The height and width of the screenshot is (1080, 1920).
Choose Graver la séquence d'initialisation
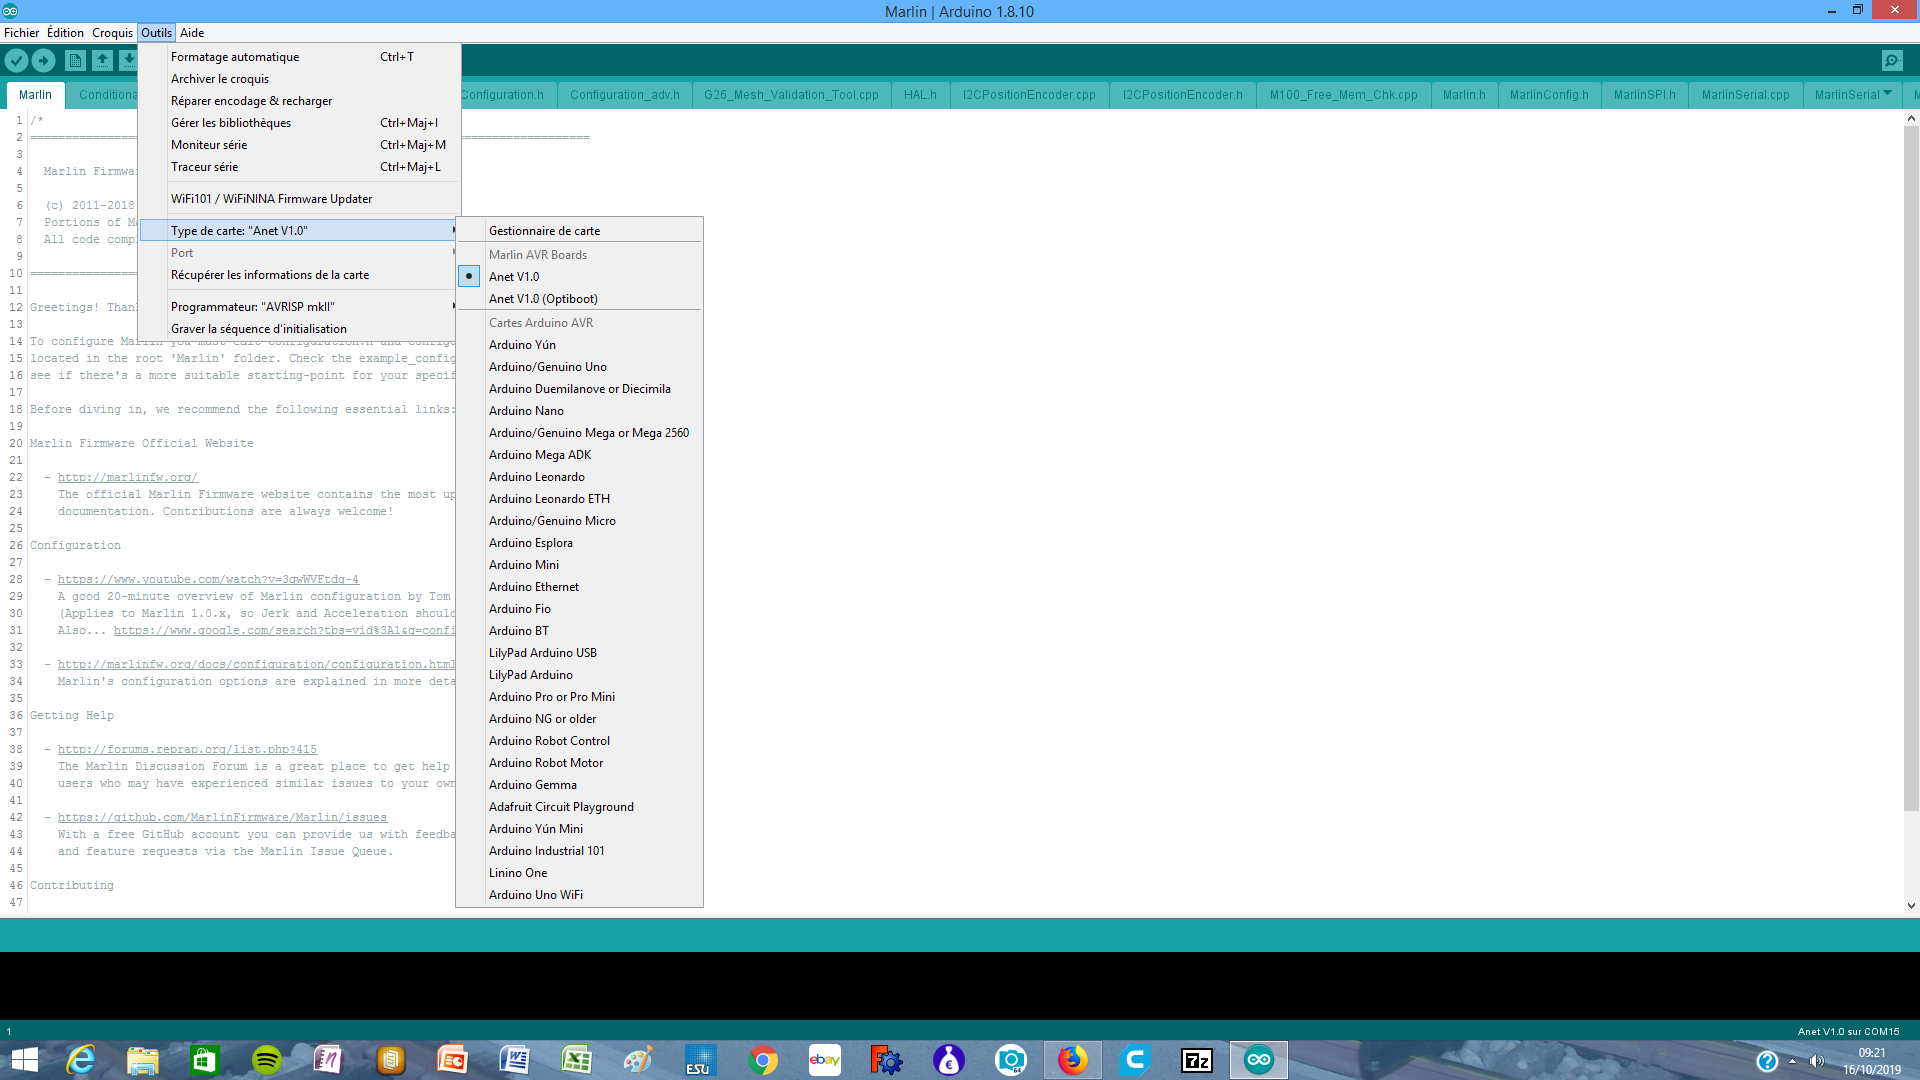pyautogui.click(x=300, y=329)
